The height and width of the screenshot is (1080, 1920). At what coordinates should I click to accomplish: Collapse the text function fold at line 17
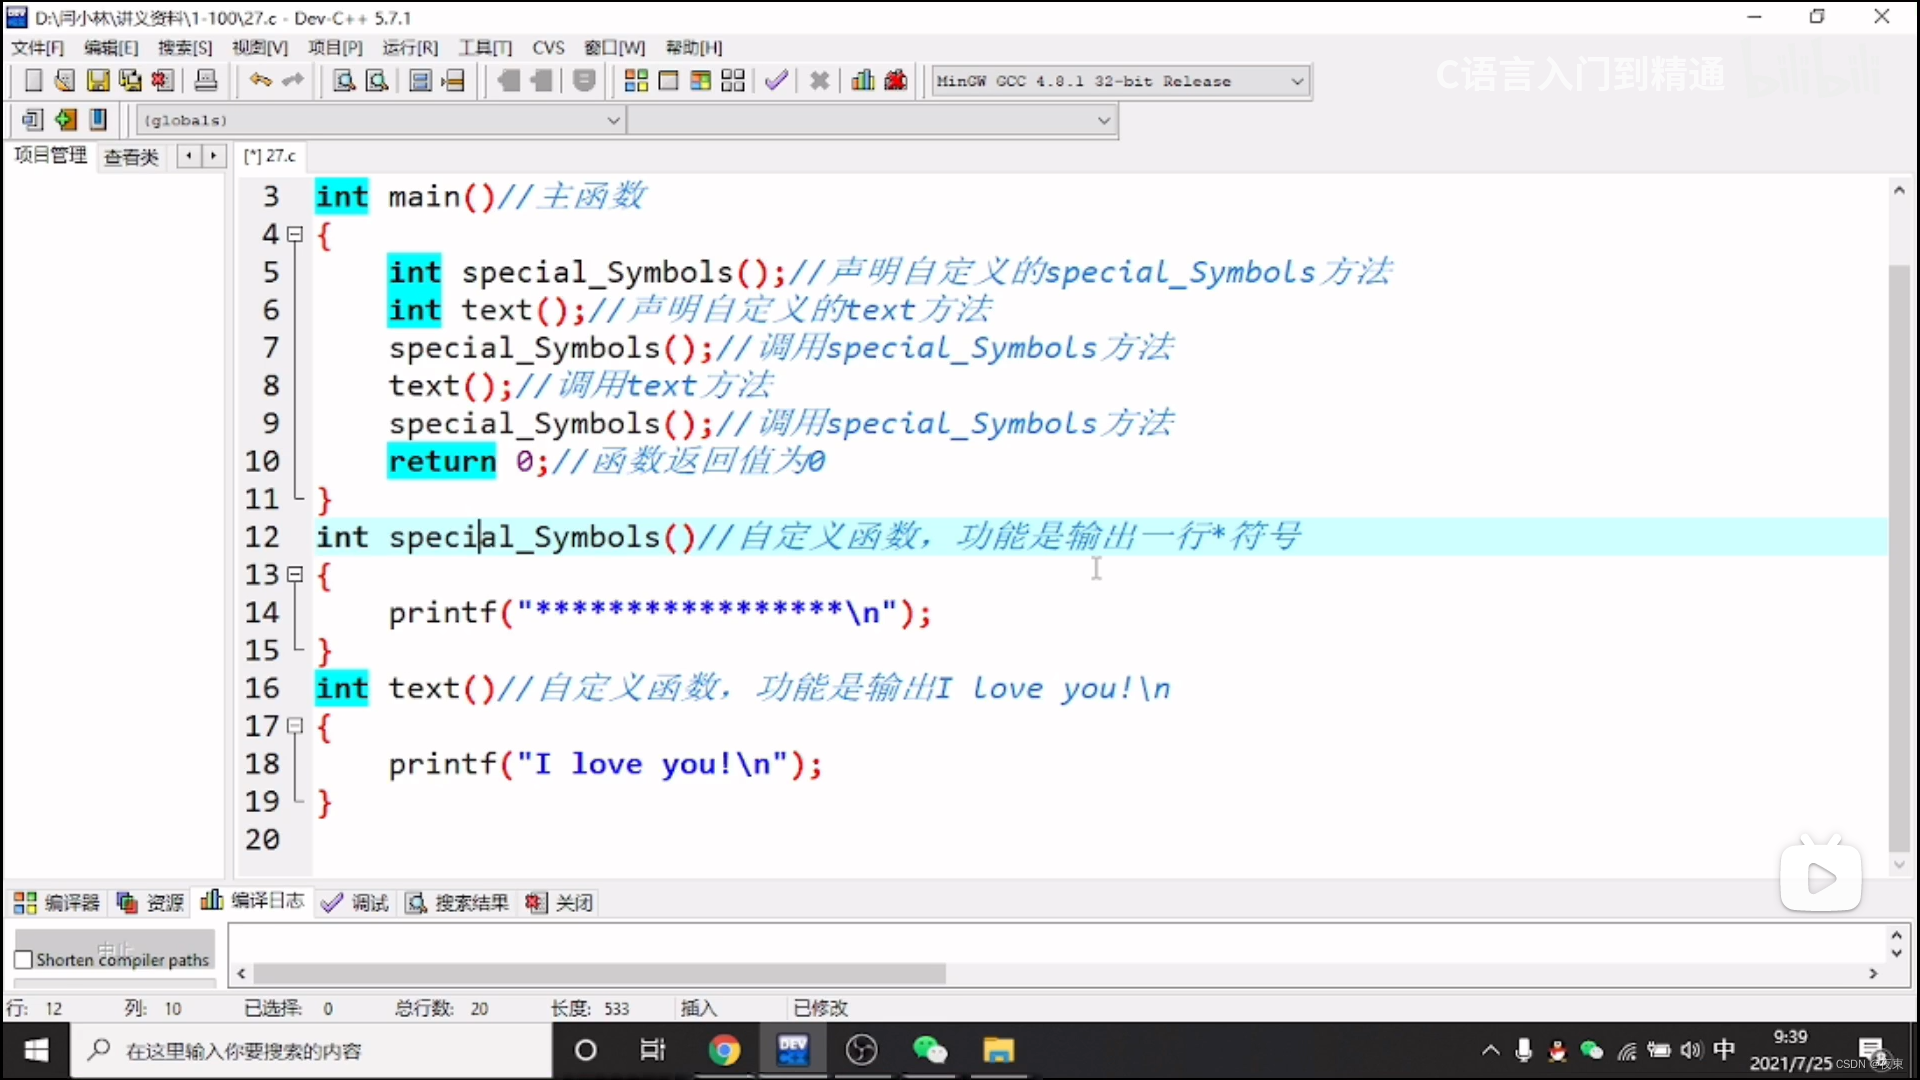[295, 727]
